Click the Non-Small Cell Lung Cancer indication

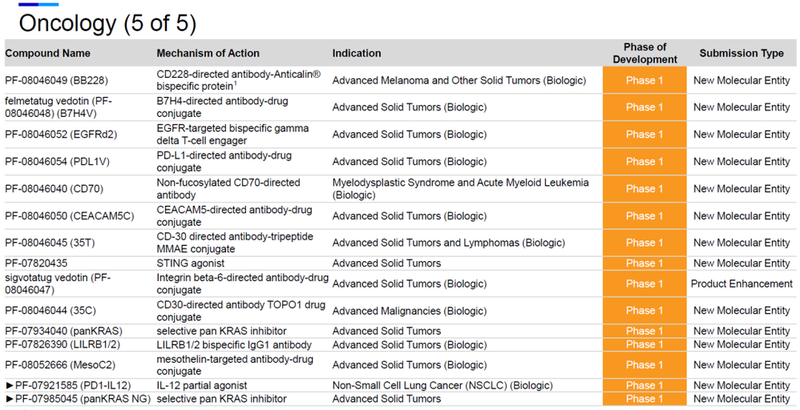coord(462,385)
